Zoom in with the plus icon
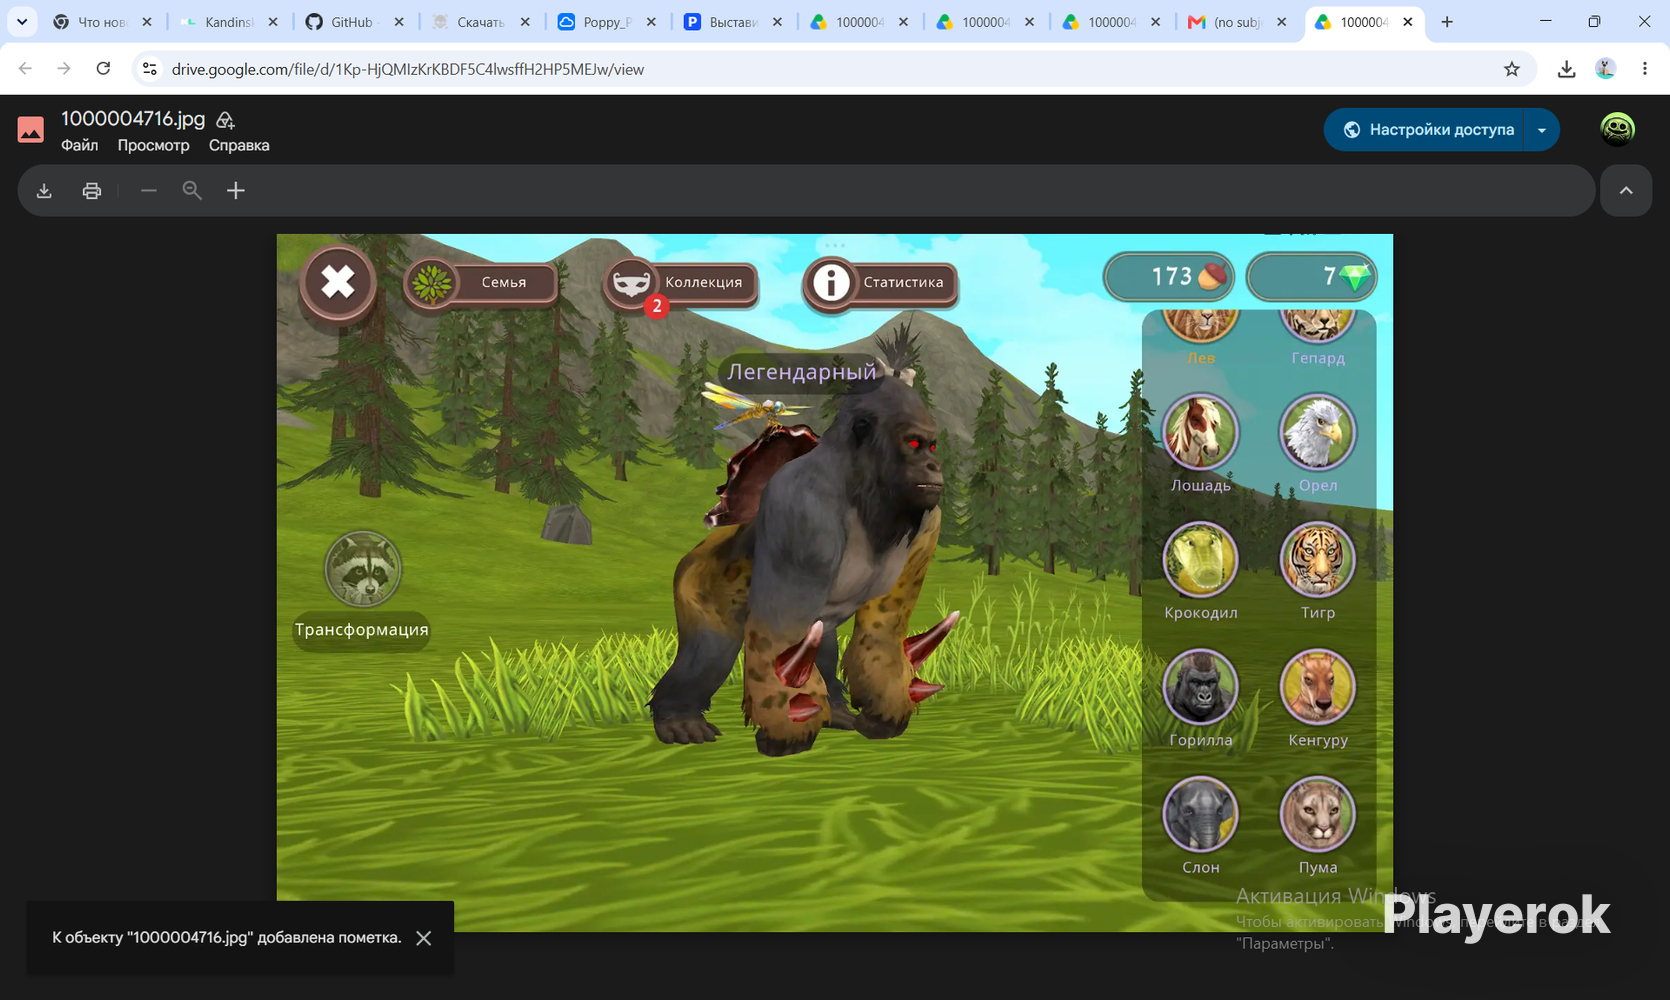This screenshot has width=1670, height=1000. click(x=236, y=190)
